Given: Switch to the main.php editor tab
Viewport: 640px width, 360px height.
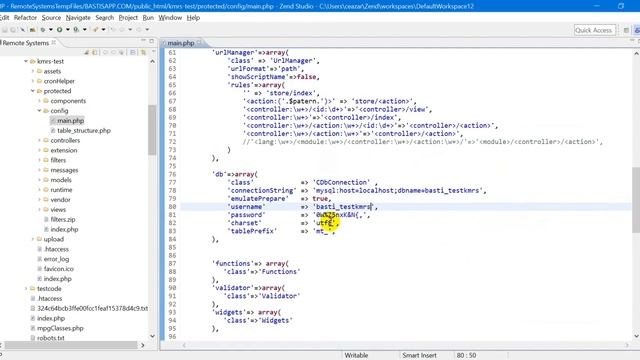Looking at the screenshot, I should [181, 43].
